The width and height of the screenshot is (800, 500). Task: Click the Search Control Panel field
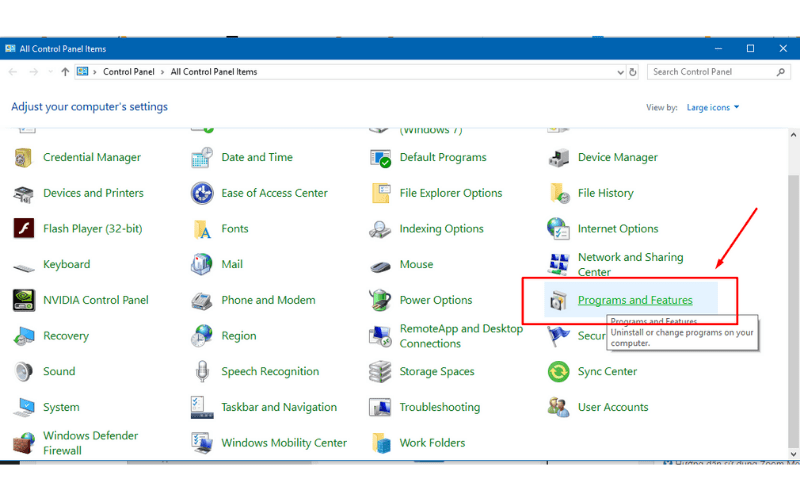711,72
